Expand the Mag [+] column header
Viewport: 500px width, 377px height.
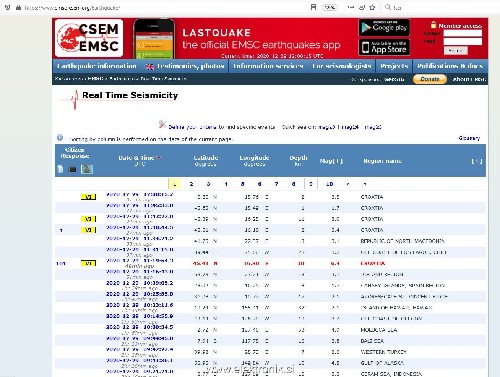point(331,161)
